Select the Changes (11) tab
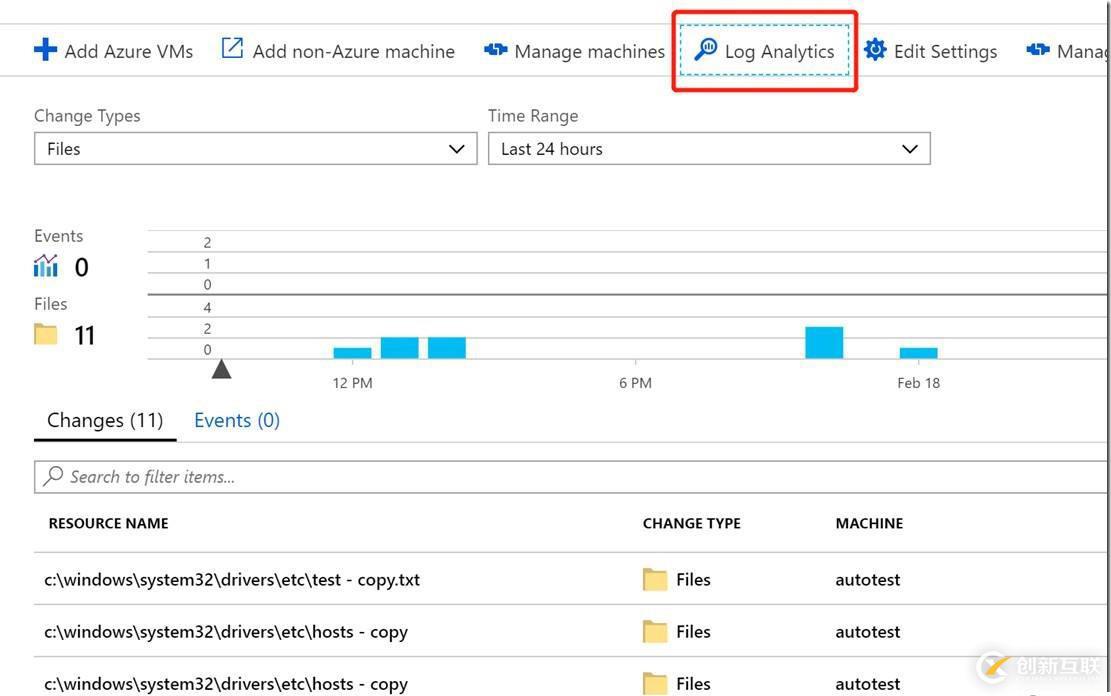Viewport: 1111px width, 696px height. pos(104,419)
